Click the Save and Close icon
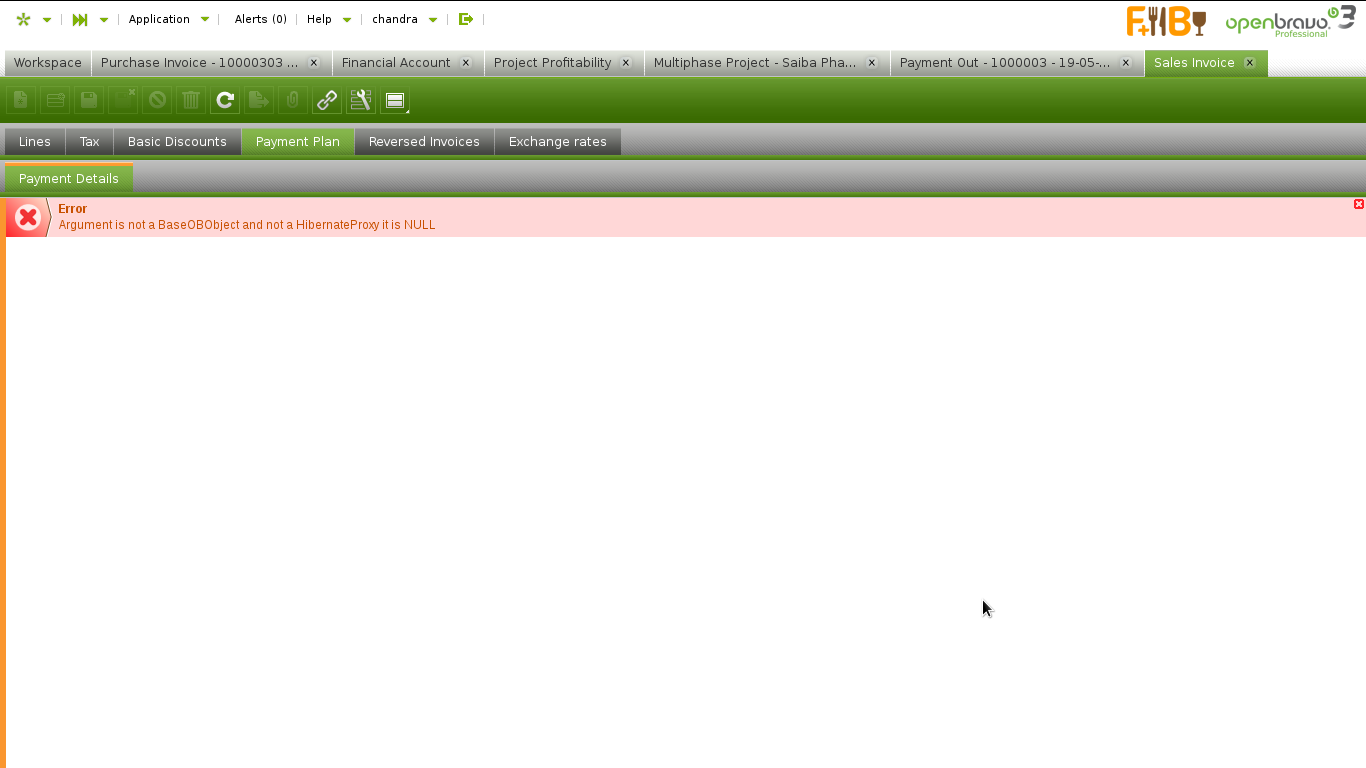 123,100
